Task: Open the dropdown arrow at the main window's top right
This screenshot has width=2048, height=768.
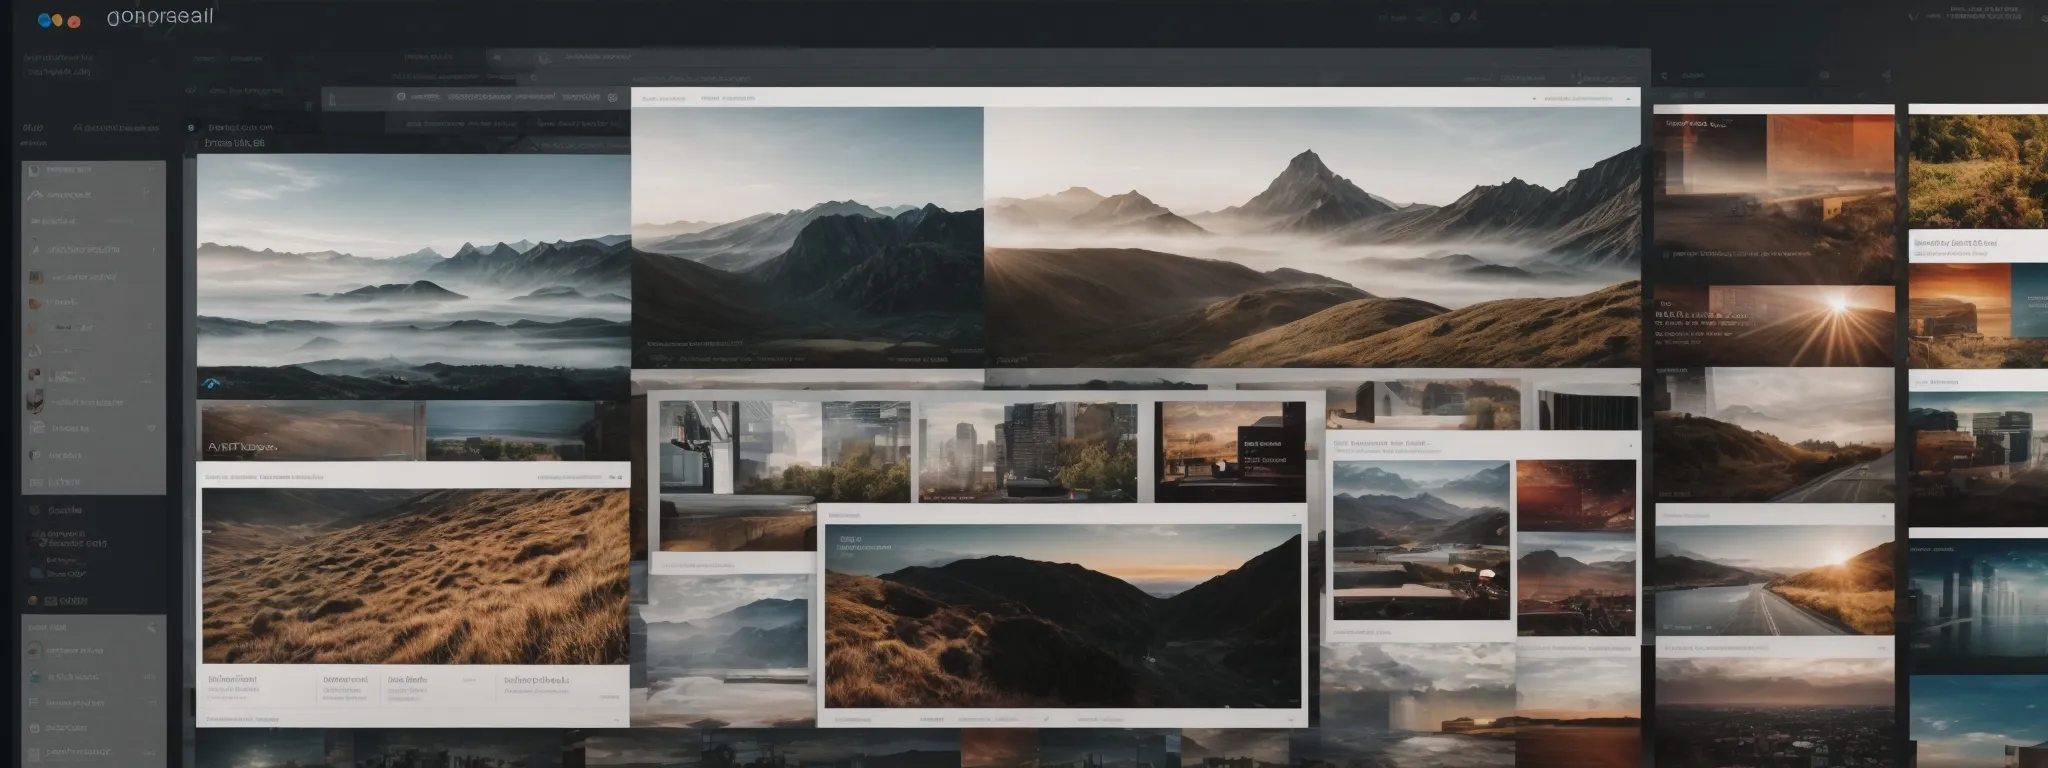Action: pos(1628,99)
